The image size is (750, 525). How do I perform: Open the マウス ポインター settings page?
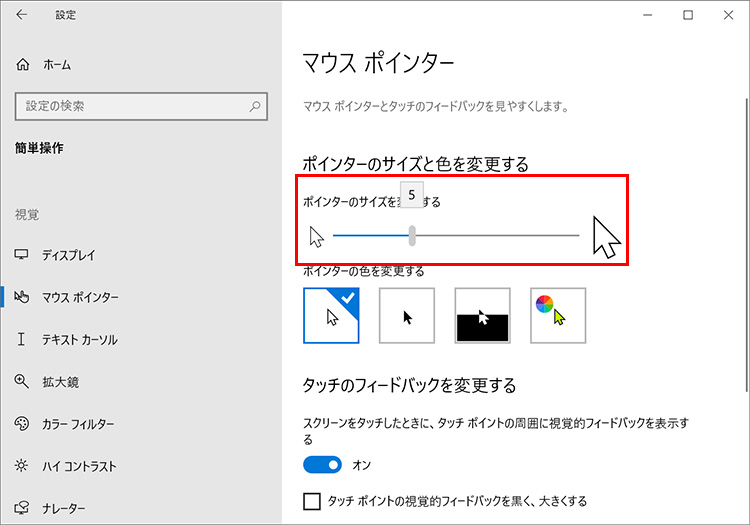point(80,297)
